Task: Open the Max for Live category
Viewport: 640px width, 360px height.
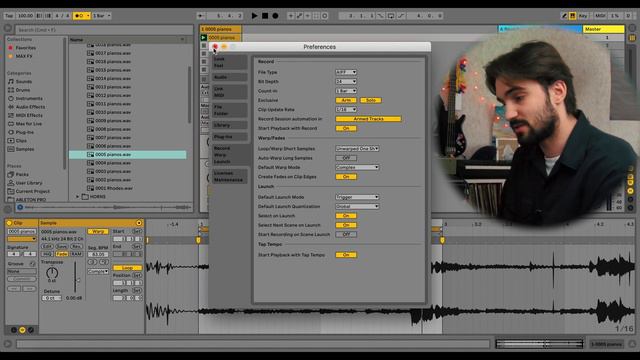Action: click(x=29, y=124)
